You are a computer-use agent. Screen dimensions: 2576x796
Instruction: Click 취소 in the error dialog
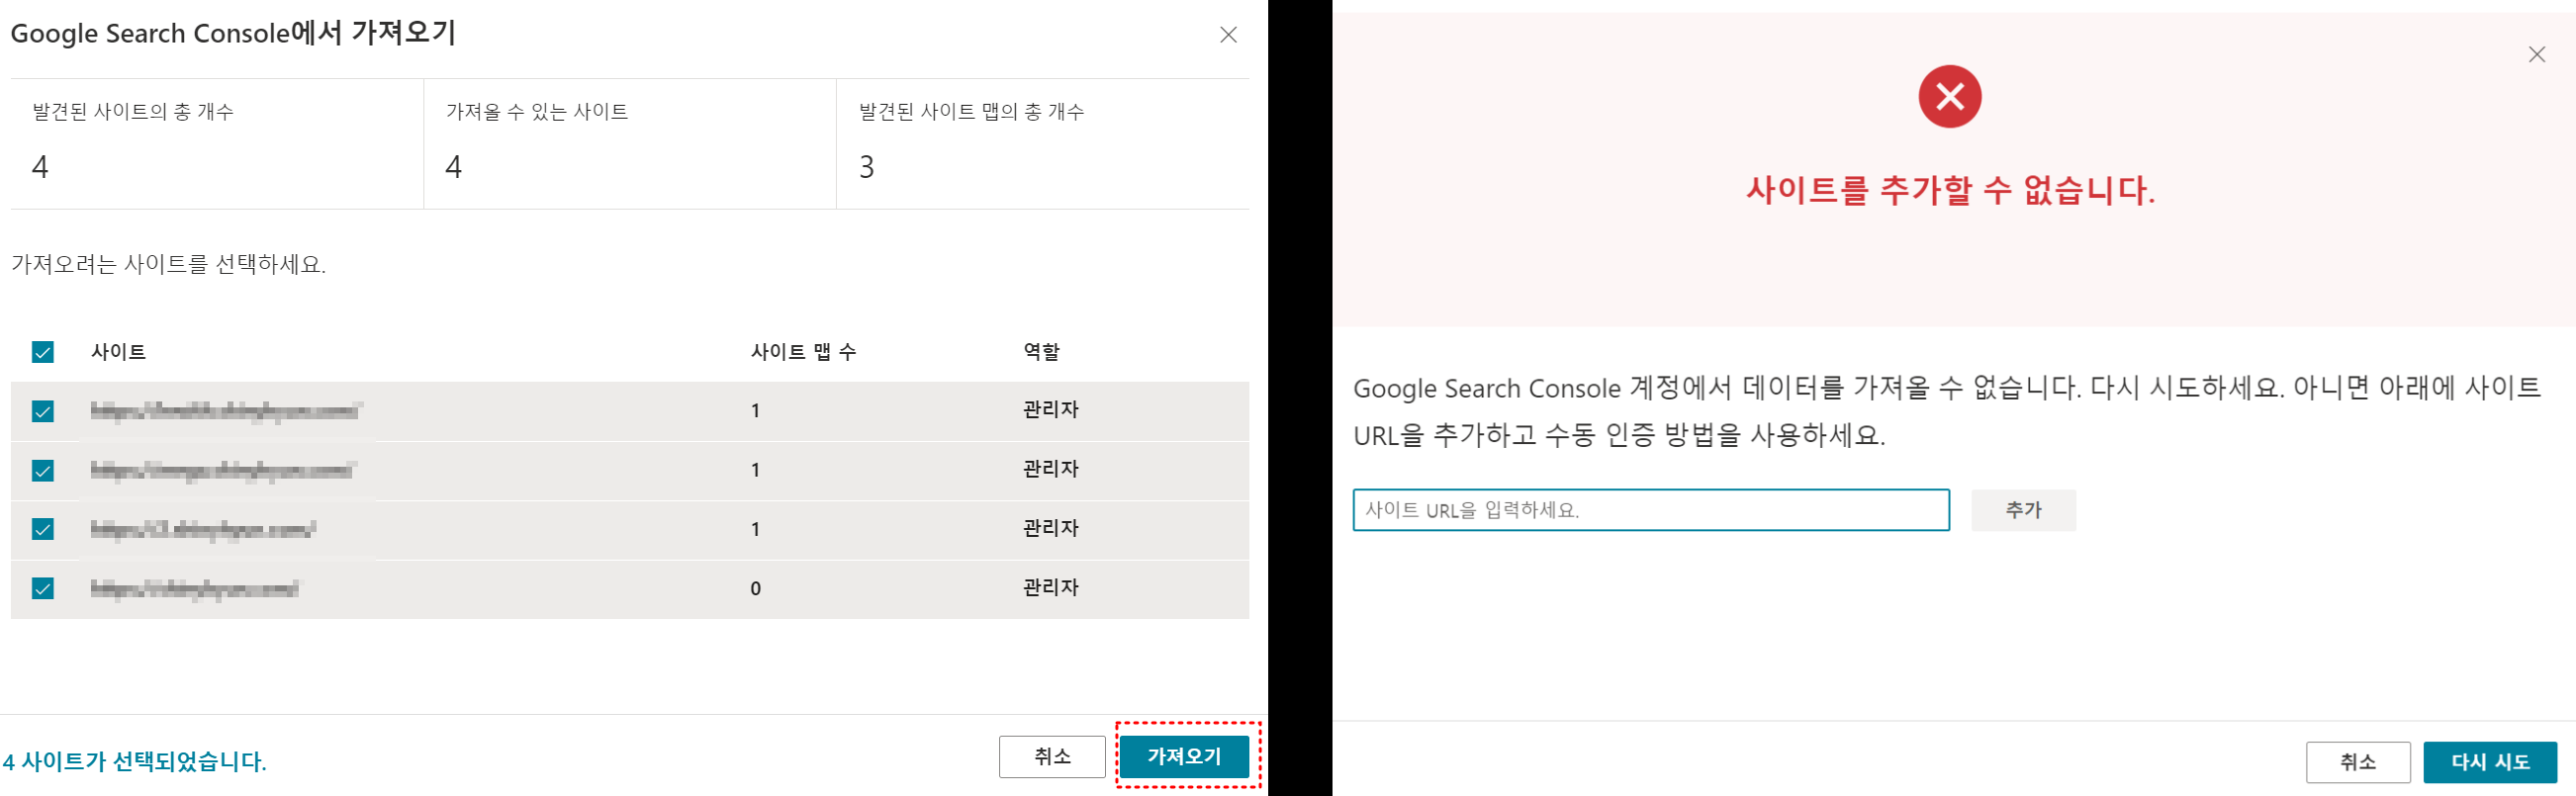2358,762
